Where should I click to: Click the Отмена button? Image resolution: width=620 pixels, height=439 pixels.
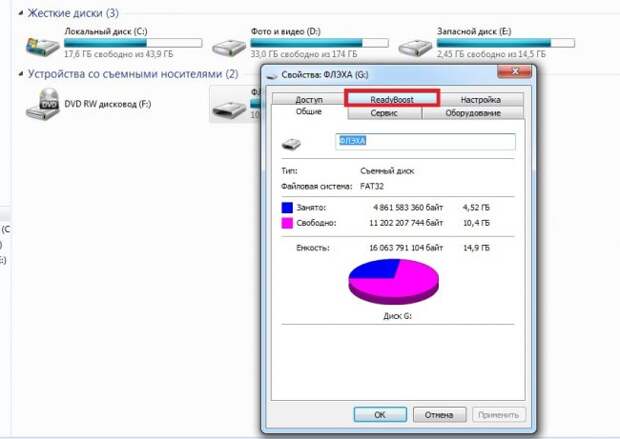(439, 414)
